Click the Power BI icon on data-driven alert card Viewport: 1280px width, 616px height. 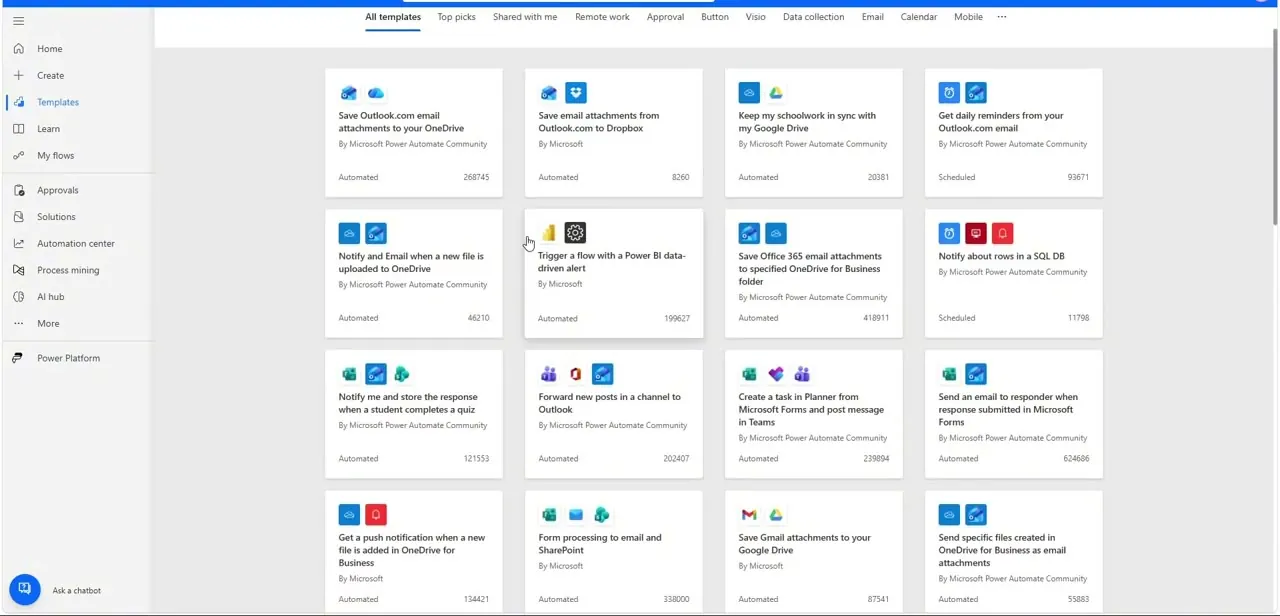(548, 233)
